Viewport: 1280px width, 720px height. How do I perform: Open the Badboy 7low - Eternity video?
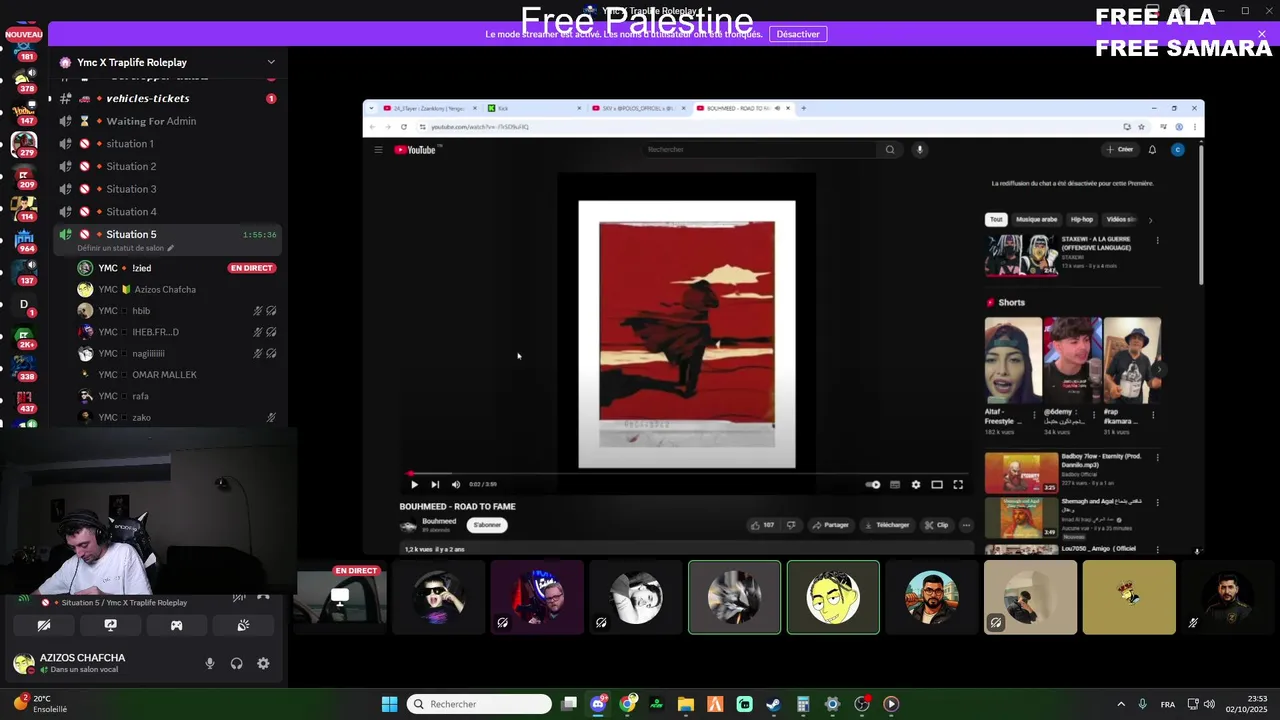click(x=1021, y=473)
